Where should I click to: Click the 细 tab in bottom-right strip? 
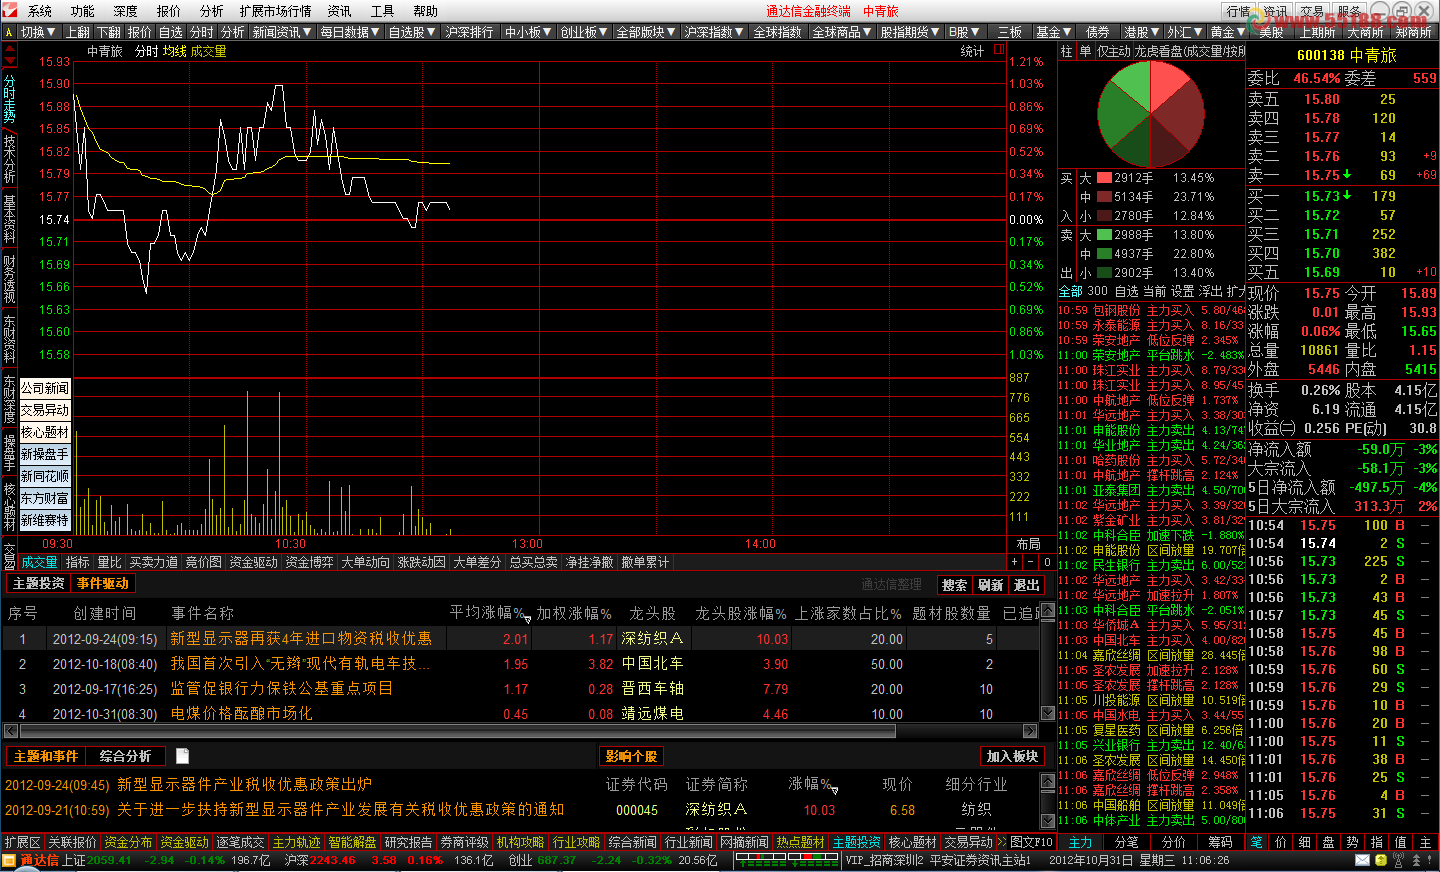click(1305, 843)
